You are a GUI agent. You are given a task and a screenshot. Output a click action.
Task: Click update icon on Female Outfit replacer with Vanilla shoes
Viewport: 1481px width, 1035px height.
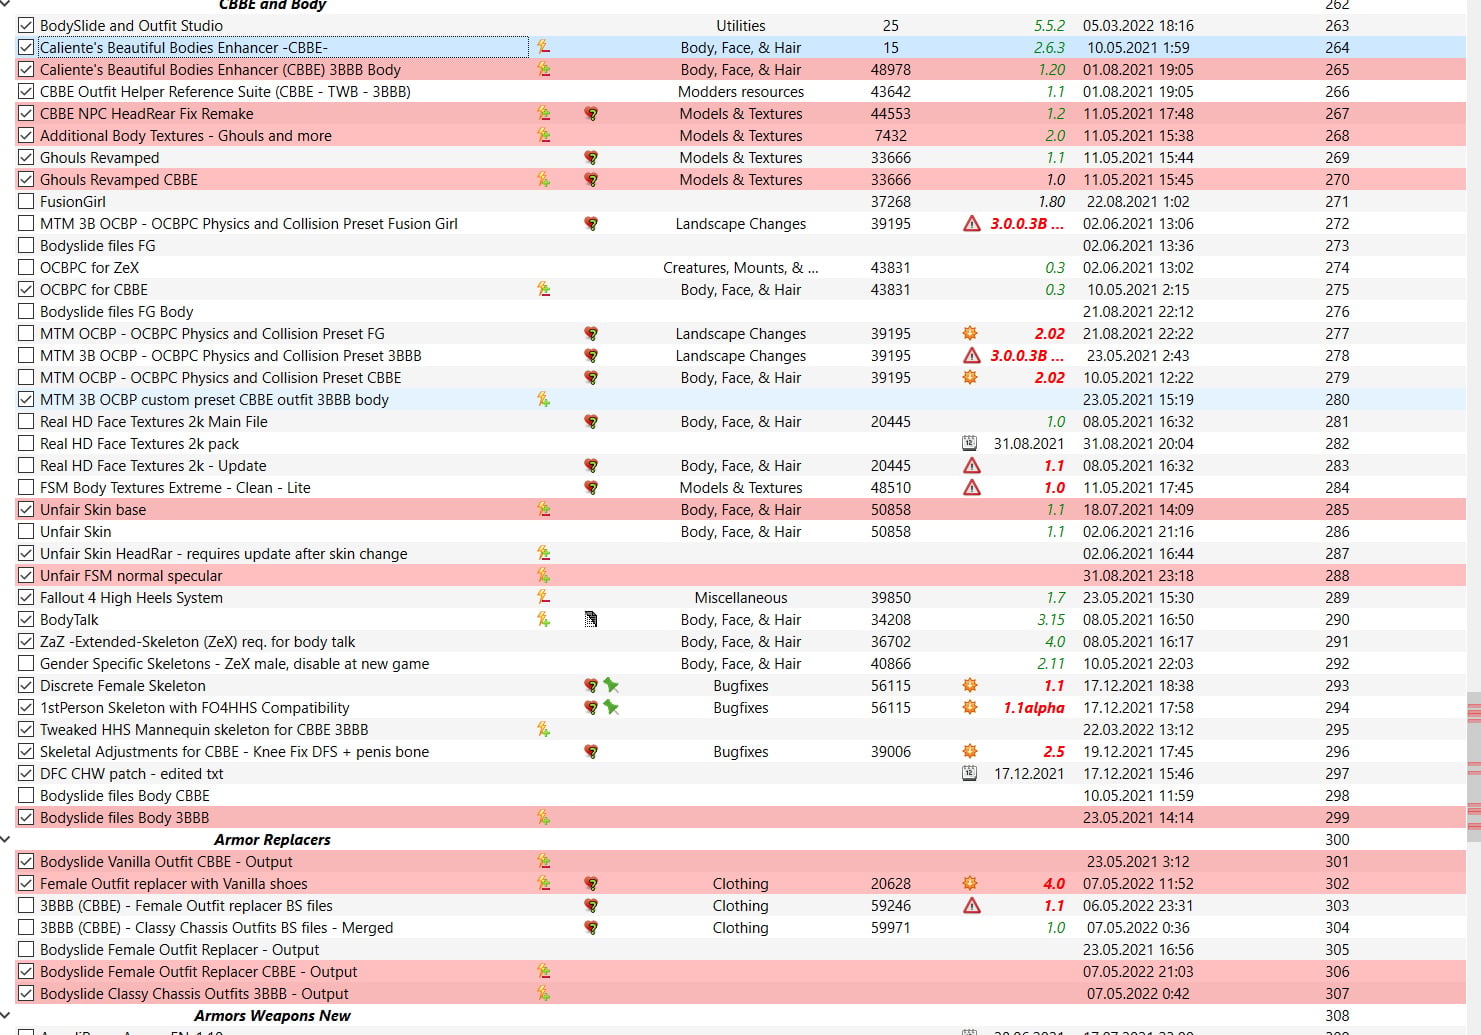click(x=969, y=883)
